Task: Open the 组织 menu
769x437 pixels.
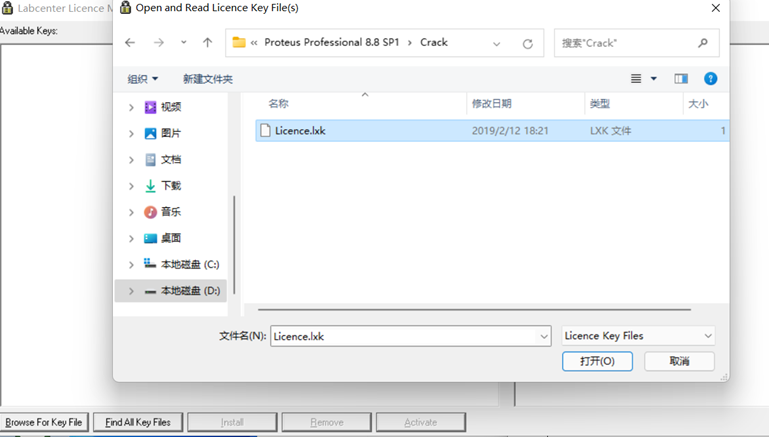Action: point(143,79)
